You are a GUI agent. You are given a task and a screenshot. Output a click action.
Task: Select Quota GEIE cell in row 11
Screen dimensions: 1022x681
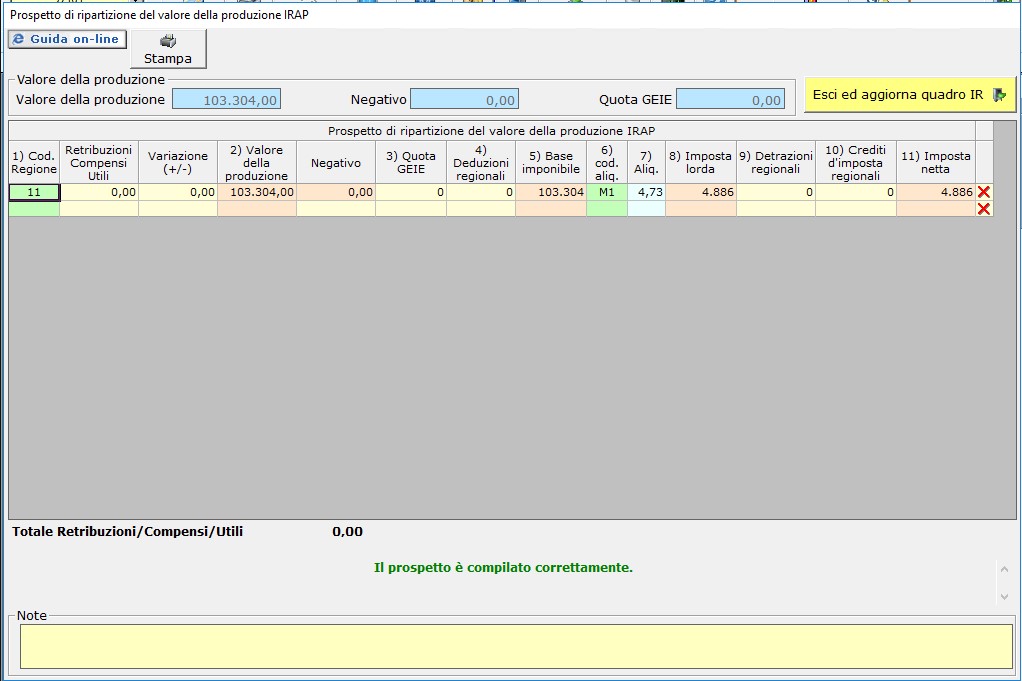pos(411,192)
